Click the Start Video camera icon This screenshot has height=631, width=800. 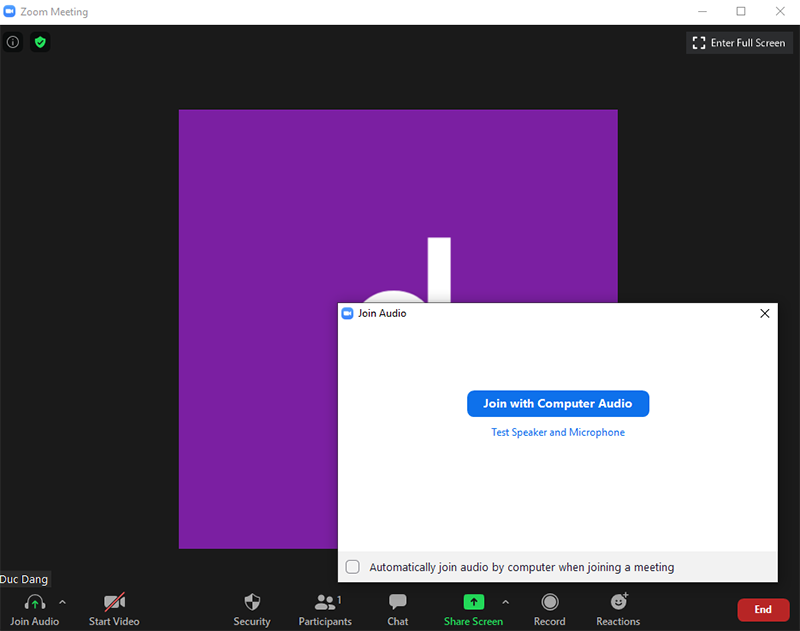(114, 603)
